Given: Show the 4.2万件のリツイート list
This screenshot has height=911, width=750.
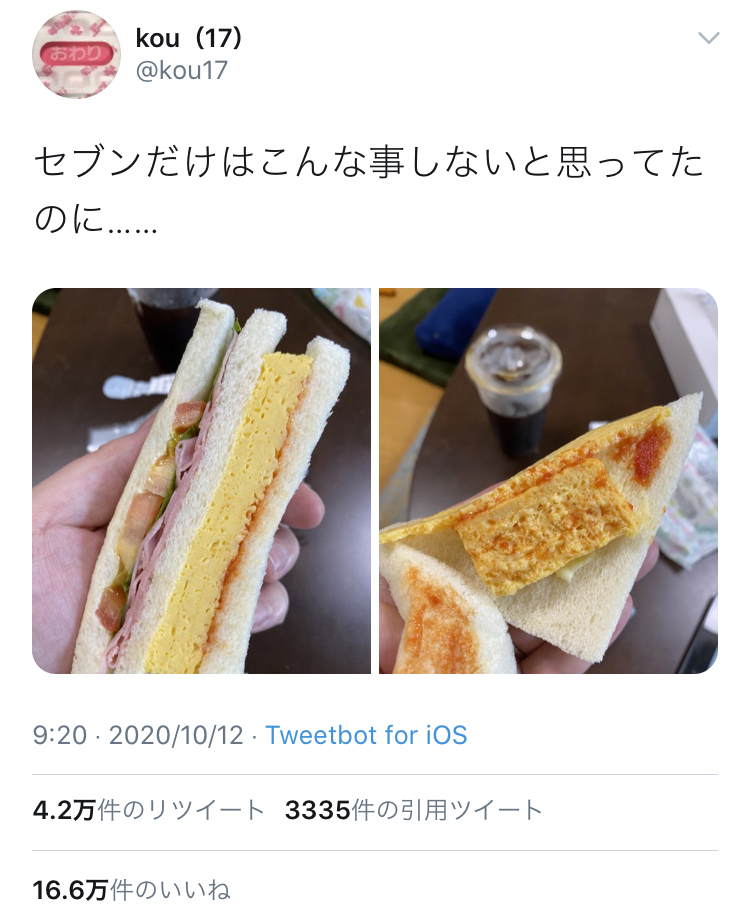Looking at the screenshot, I should (149, 810).
